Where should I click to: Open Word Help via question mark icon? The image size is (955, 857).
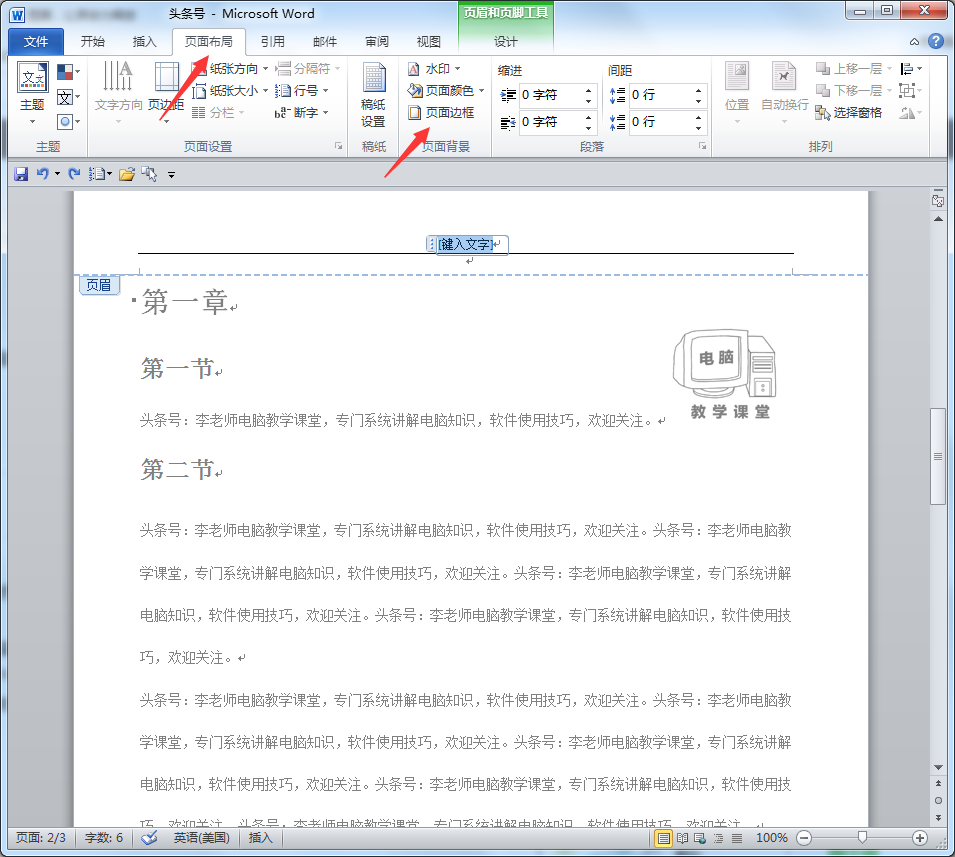[936, 41]
